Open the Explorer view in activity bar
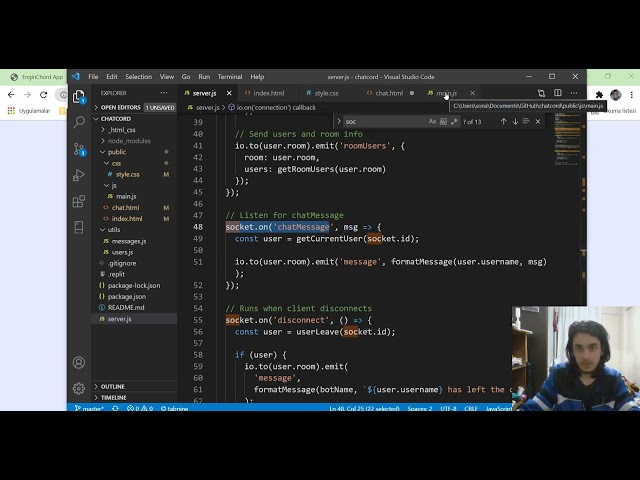This screenshot has width=640, height=480. click(x=79, y=97)
